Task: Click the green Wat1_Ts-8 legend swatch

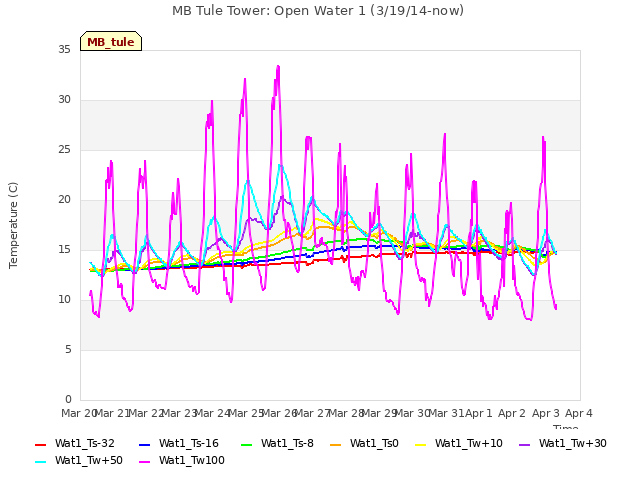Action: click(x=247, y=444)
